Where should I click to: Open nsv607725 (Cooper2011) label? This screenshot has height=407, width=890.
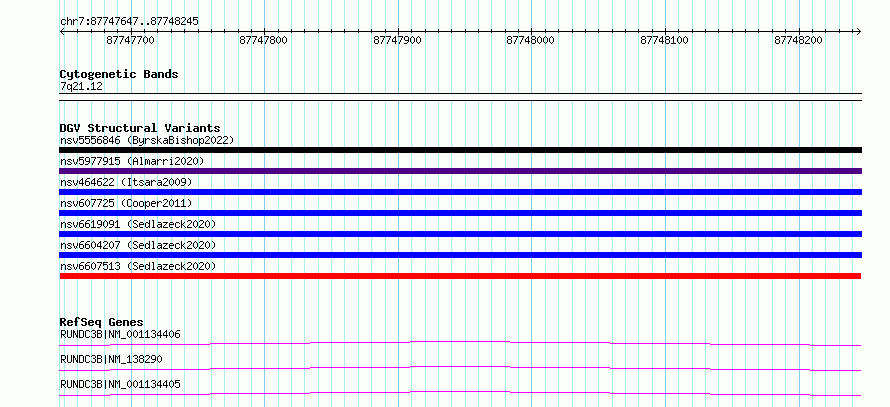click(126, 203)
